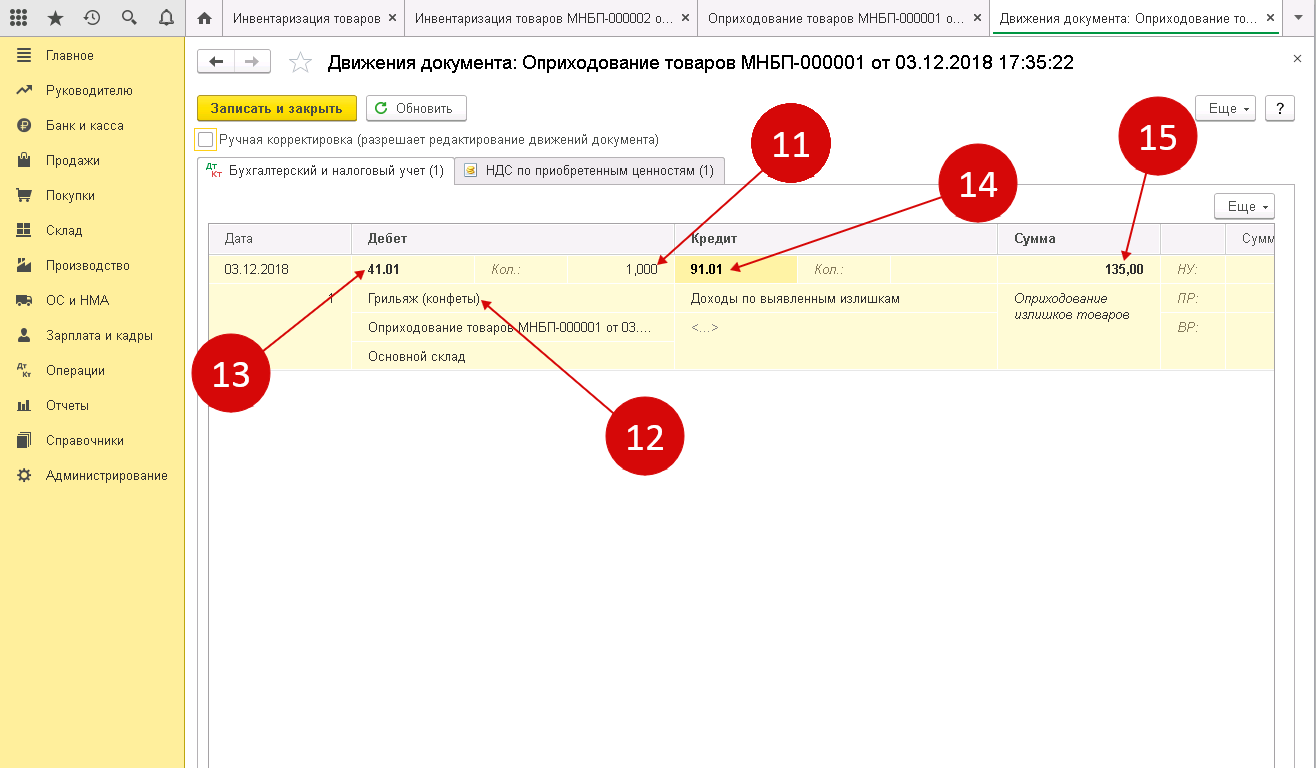Click the back navigation arrow
1316x768 pixels.
click(217, 62)
